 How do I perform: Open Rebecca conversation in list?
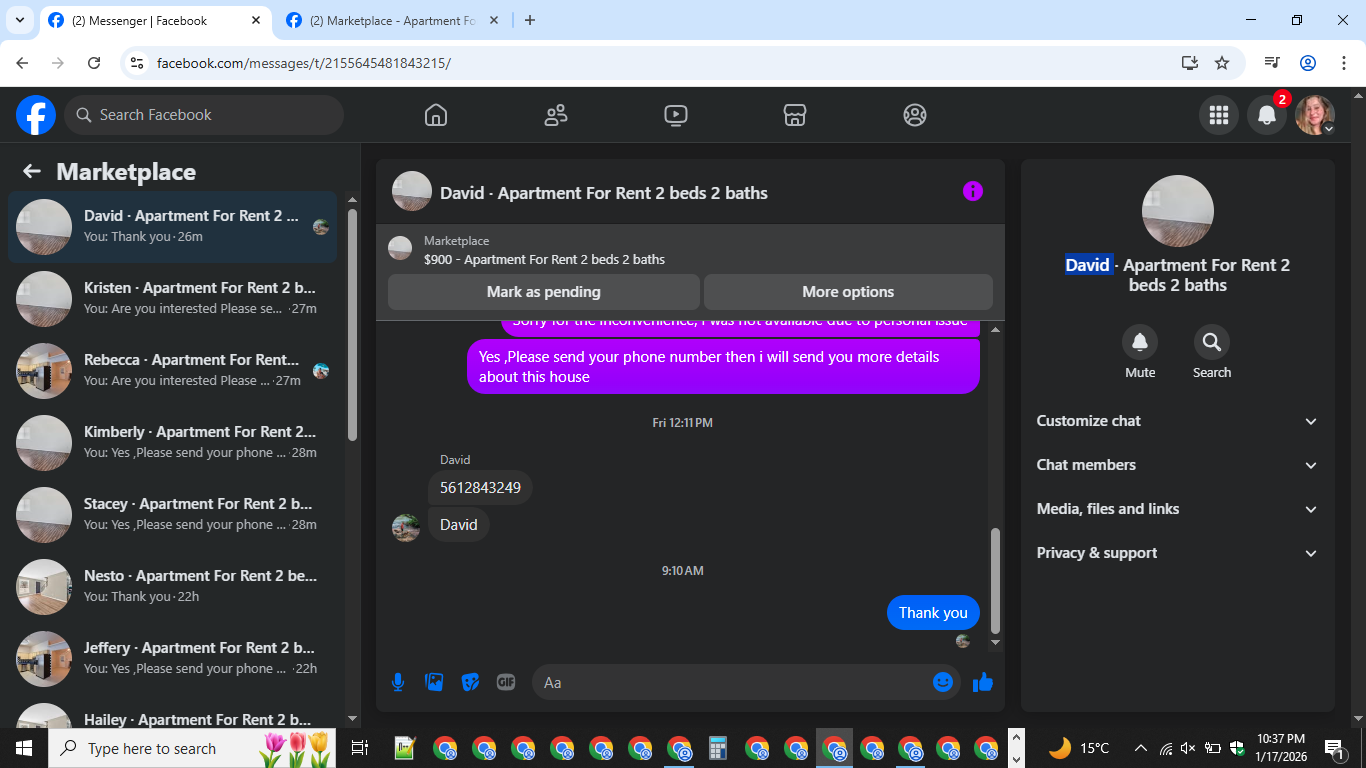(x=172, y=371)
